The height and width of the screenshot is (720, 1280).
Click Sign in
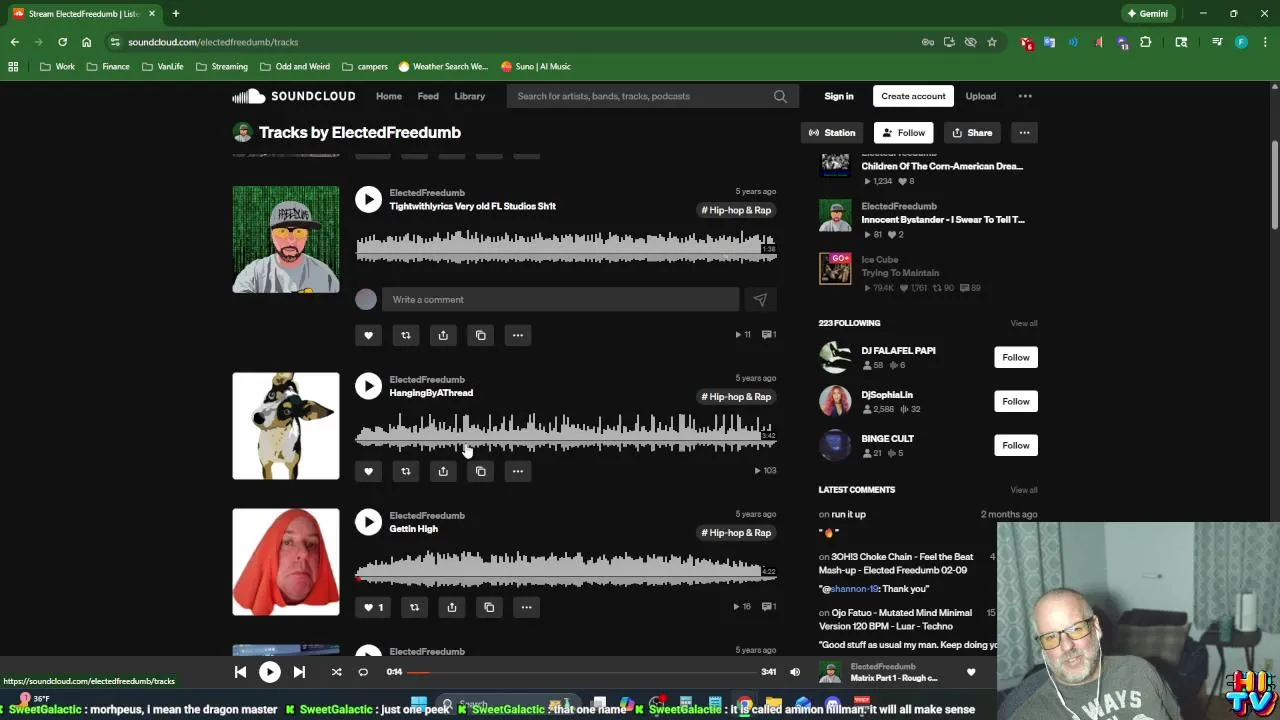pyautogui.click(x=839, y=96)
